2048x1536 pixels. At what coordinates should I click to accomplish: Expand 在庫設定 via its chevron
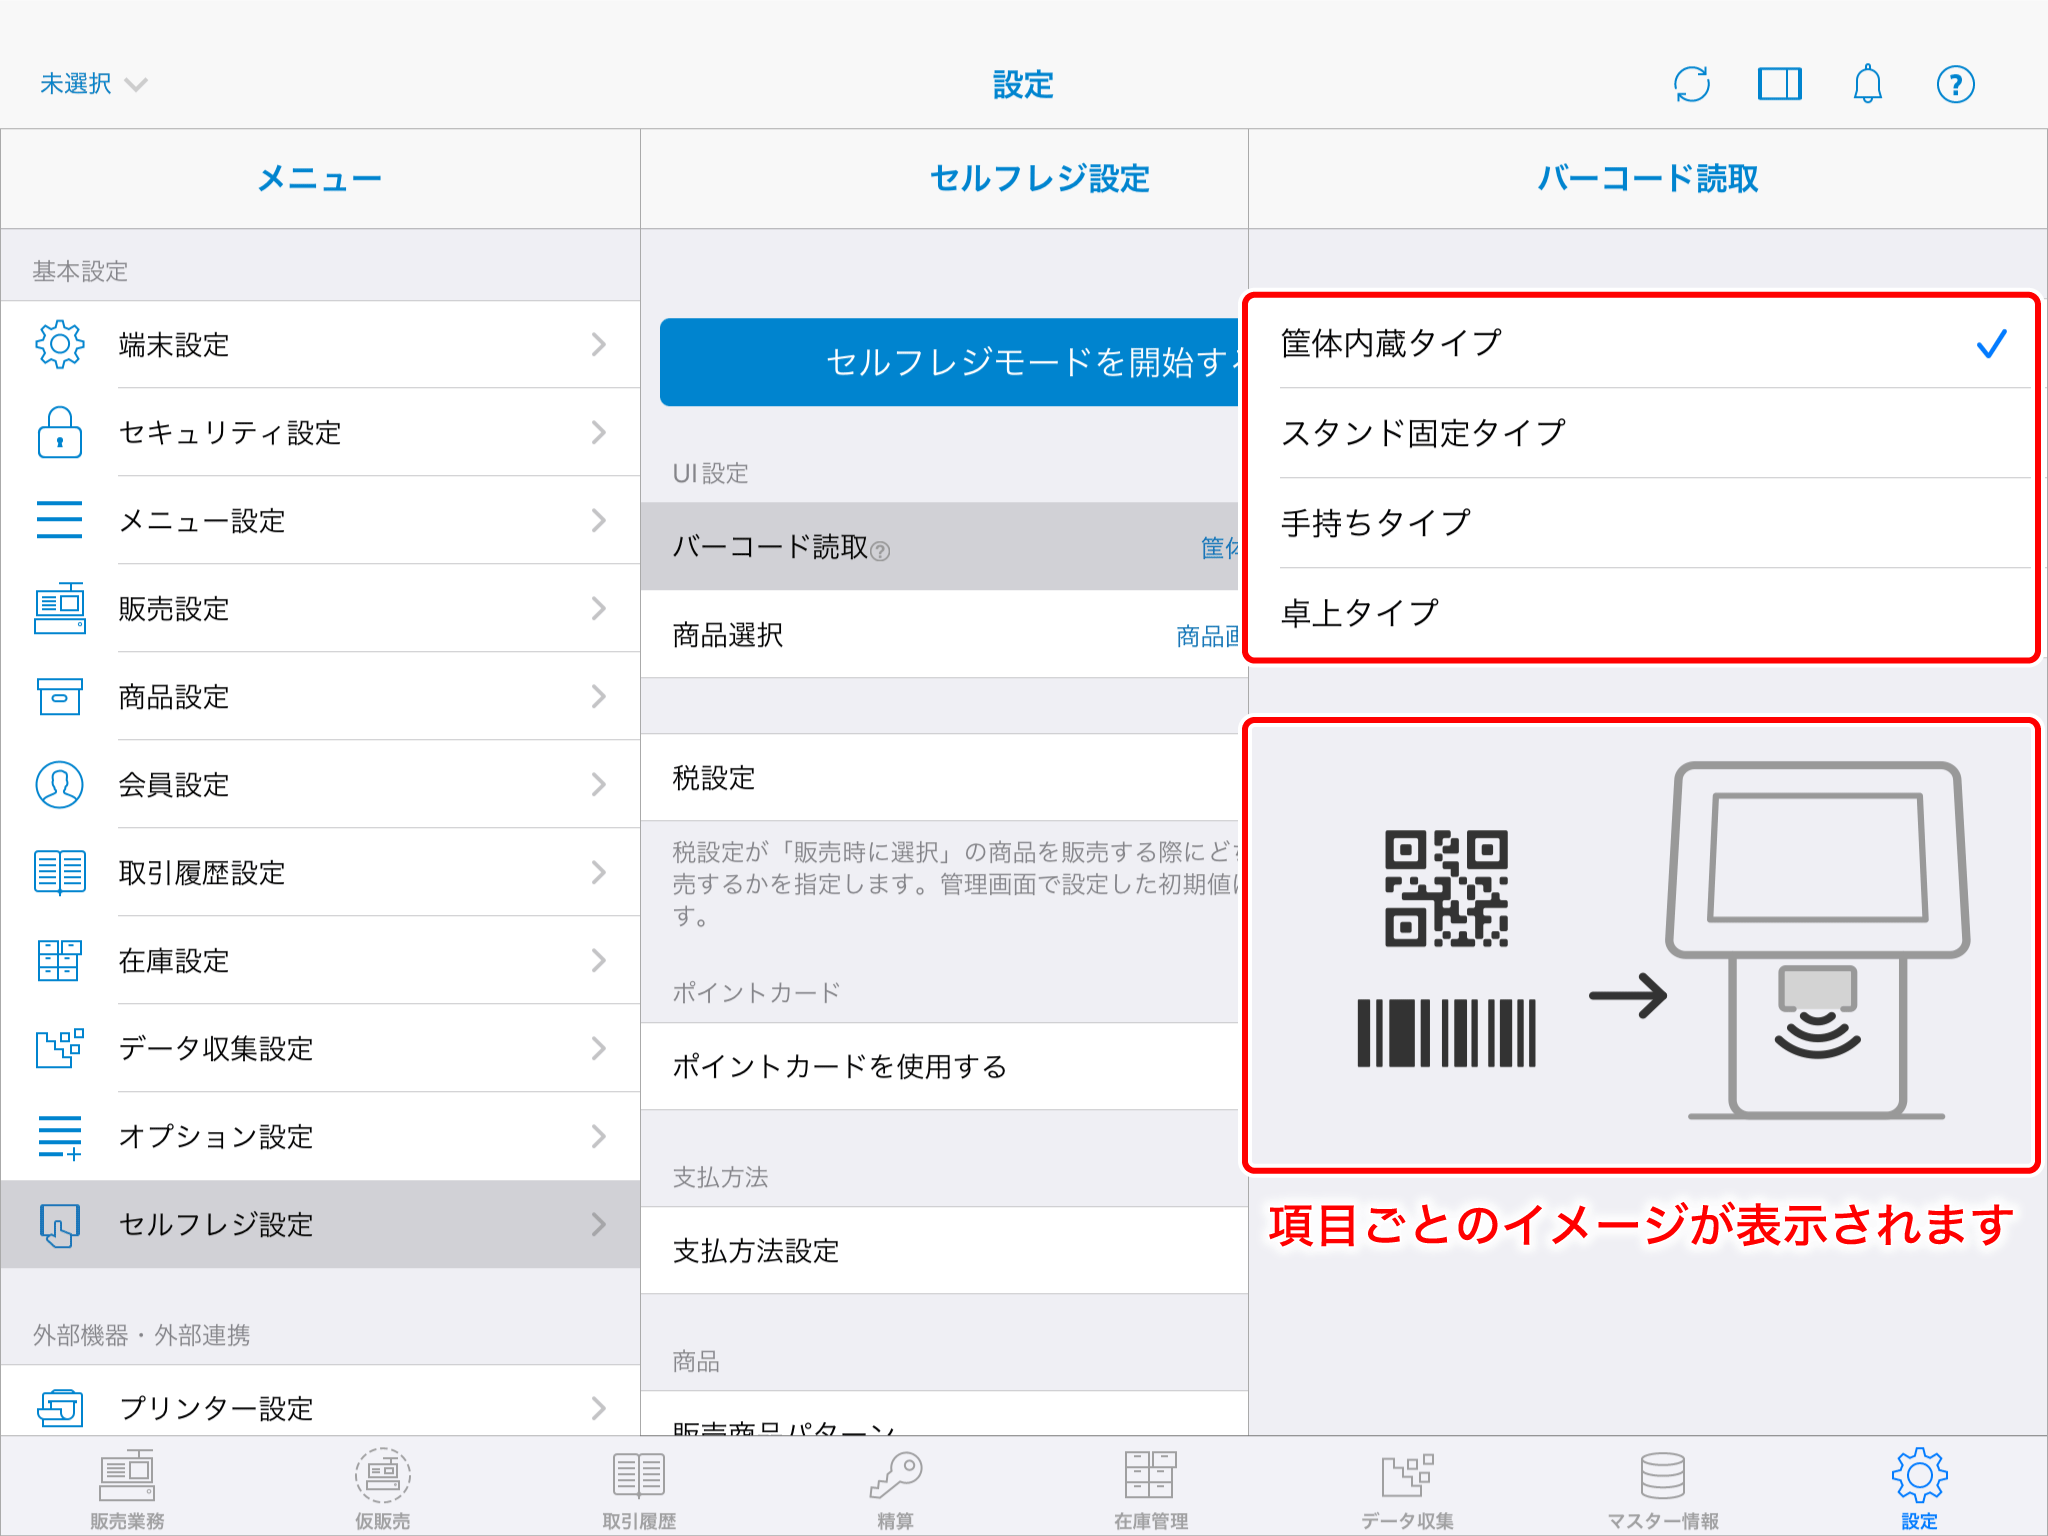click(x=598, y=960)
